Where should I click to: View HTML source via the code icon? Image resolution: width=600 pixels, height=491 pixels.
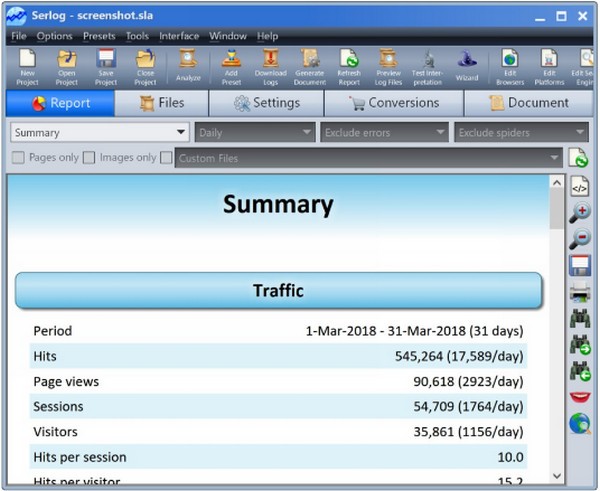click(579, 186)
